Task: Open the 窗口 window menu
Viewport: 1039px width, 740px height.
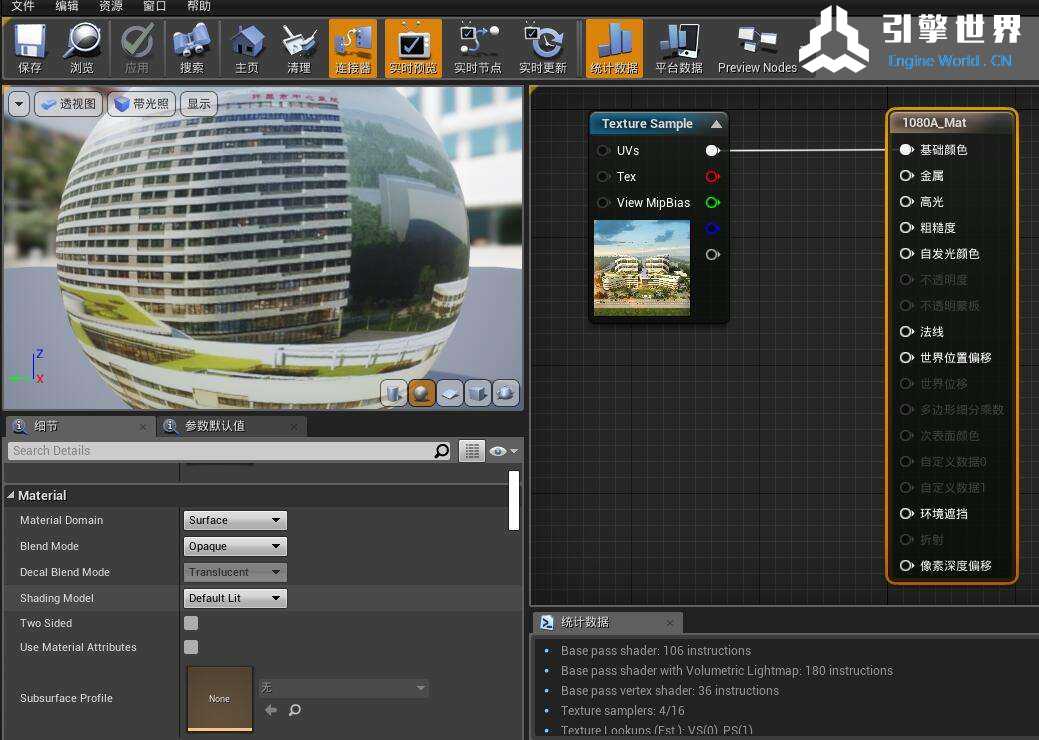Action: click(x=154, y=6)
